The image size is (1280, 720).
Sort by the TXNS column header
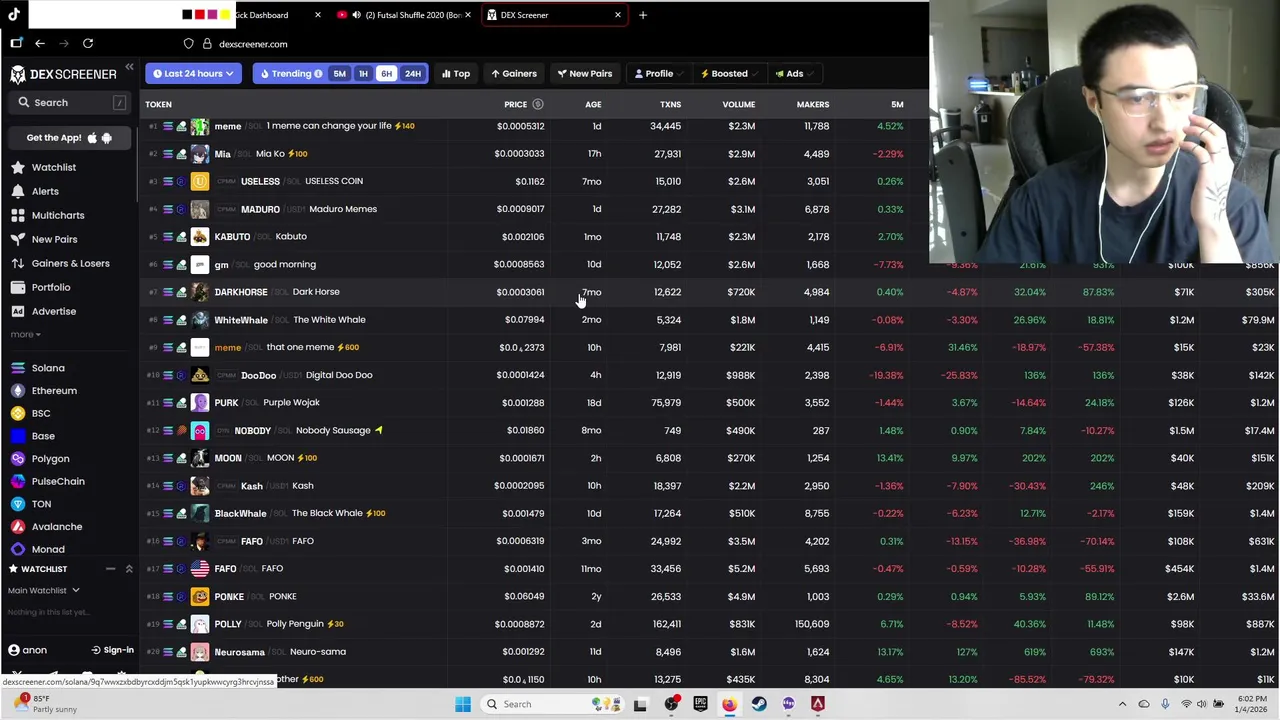670,104
